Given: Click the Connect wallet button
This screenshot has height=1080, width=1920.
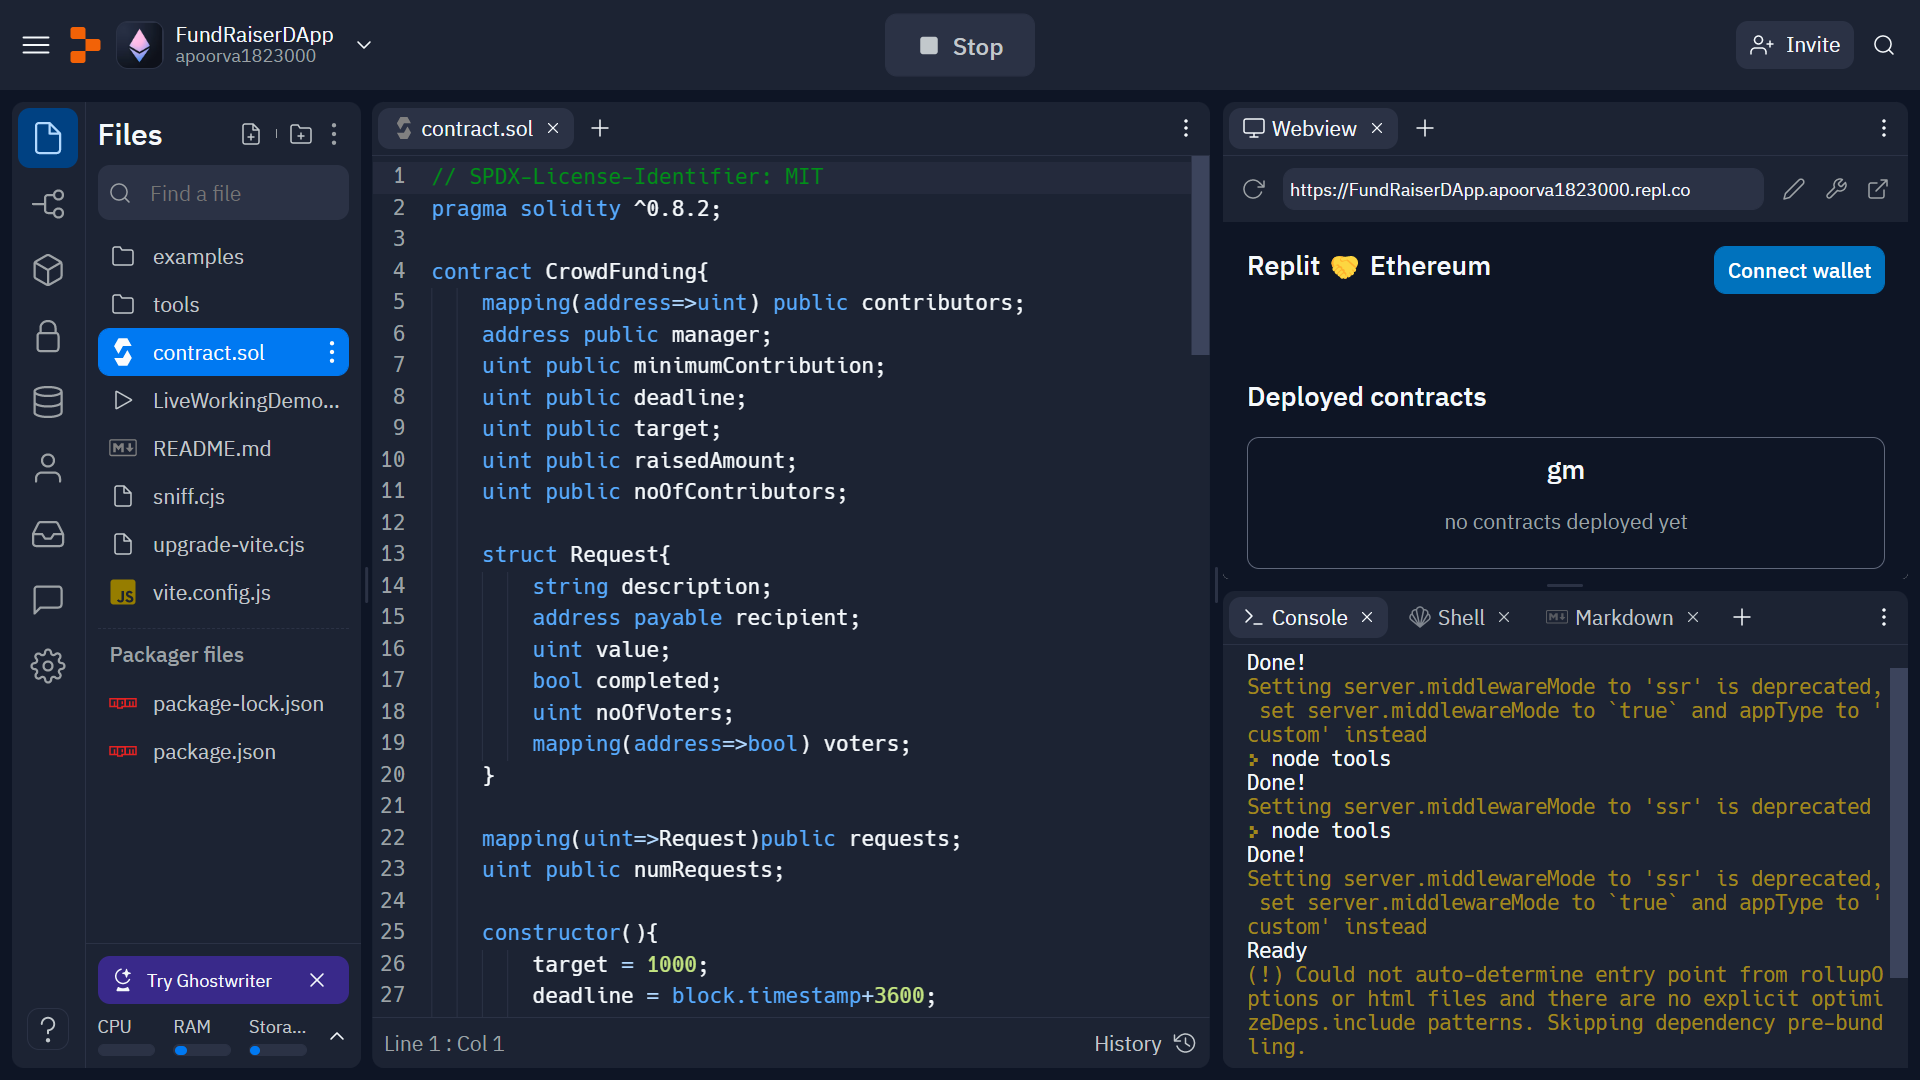Looking at the screenshot, I should [x=1798, y=270].
